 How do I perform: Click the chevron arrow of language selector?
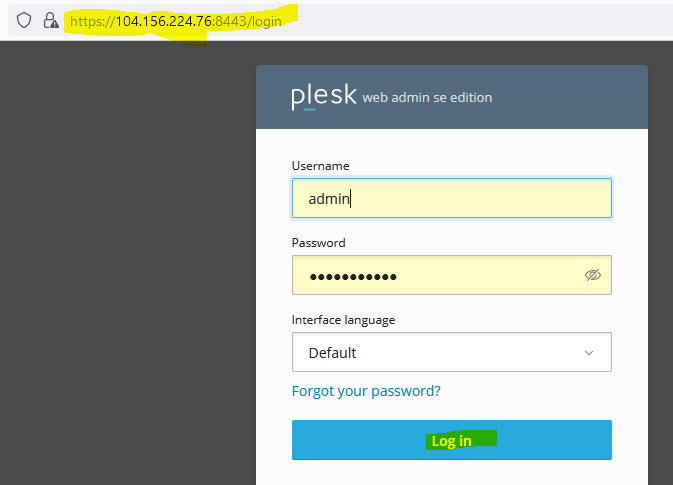(589, 353)
